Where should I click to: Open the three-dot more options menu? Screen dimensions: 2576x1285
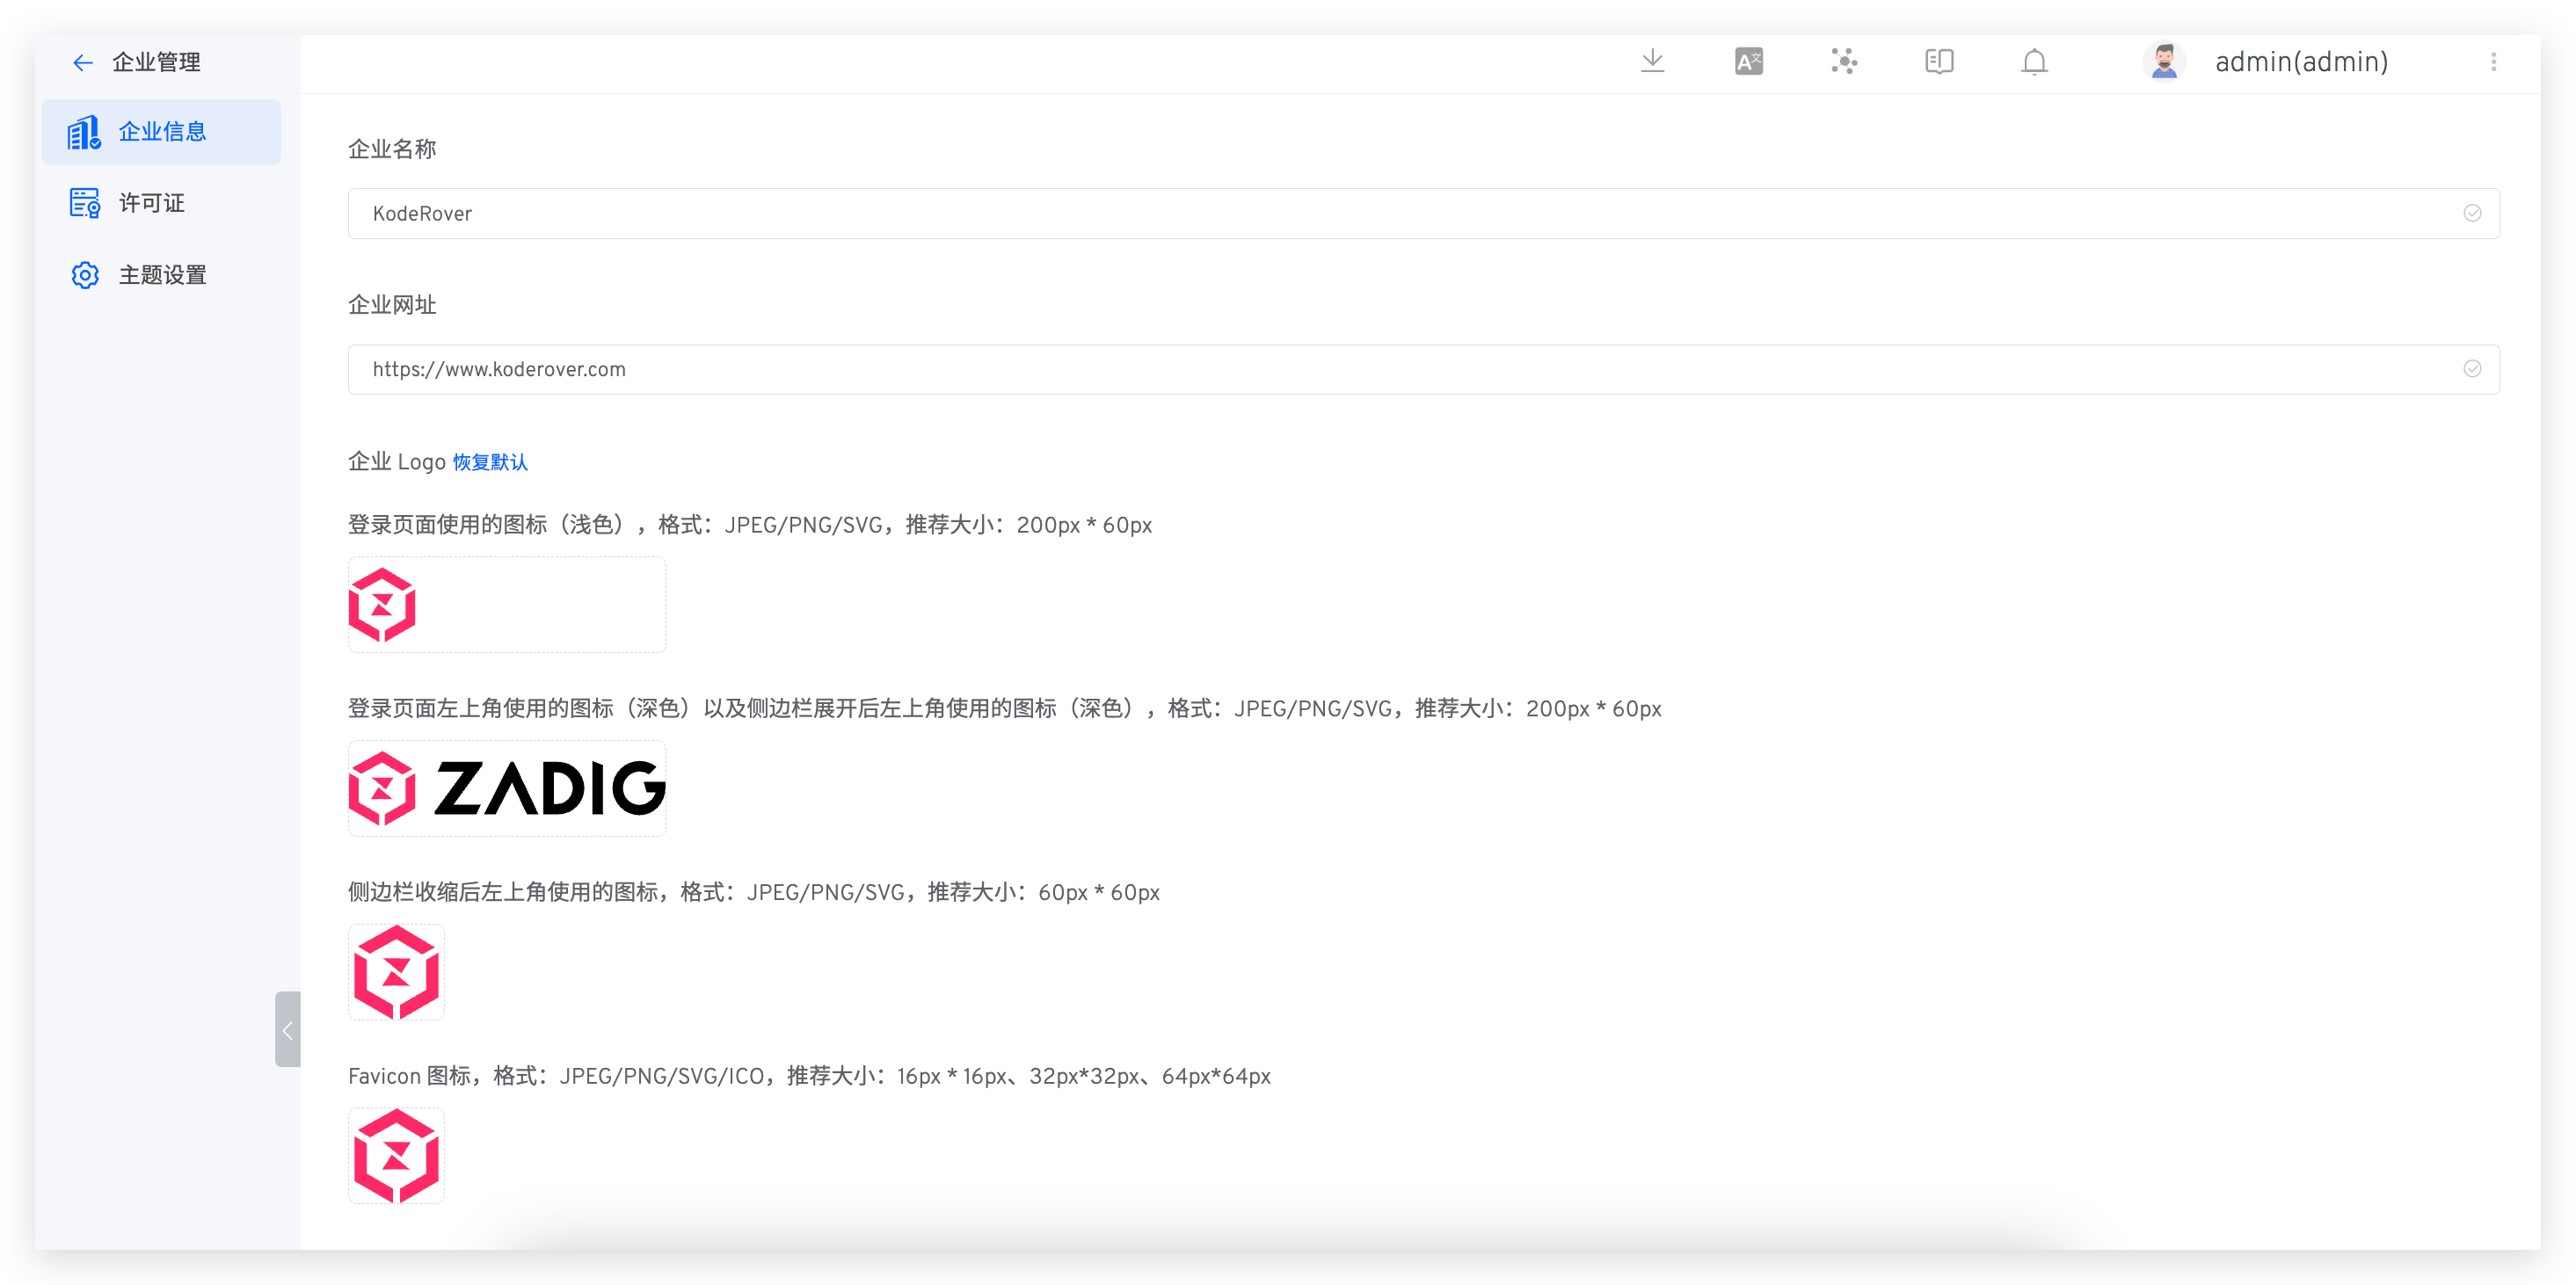[2493, 62]
